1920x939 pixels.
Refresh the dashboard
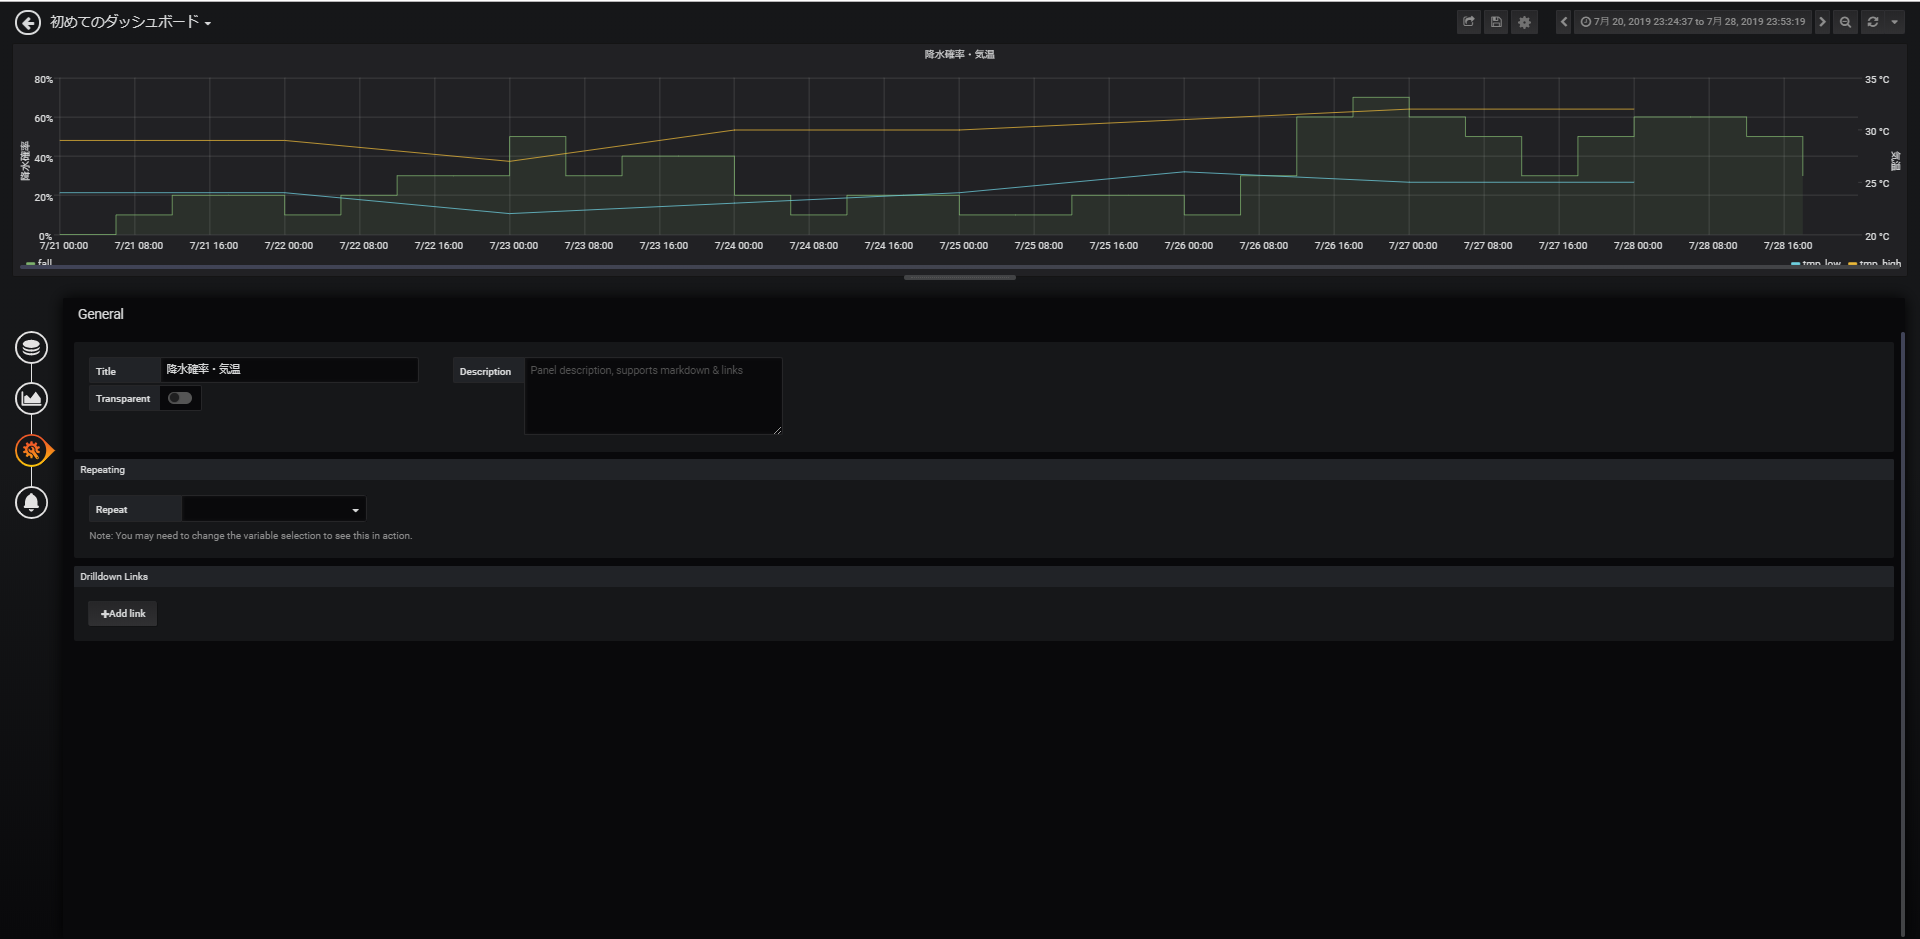click(x=1873, y=22)
